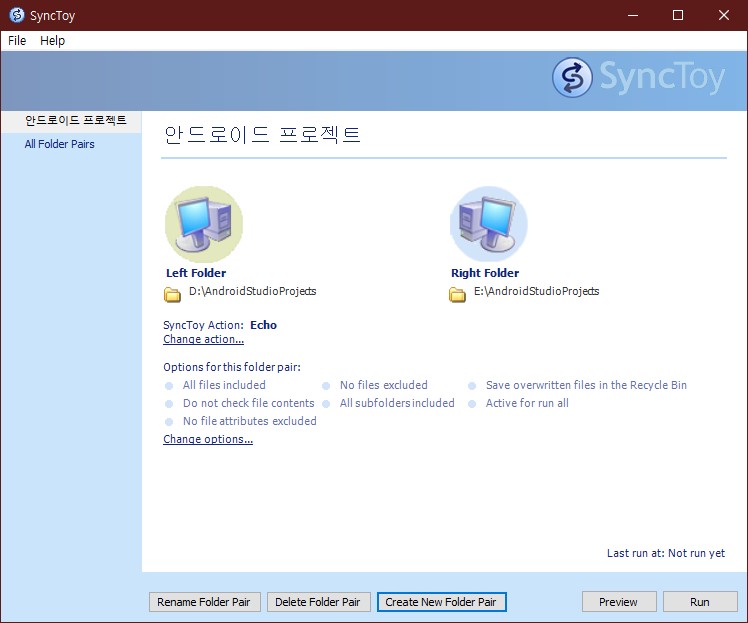
Task: Click the Run button
Action: (x=700, y=602)
